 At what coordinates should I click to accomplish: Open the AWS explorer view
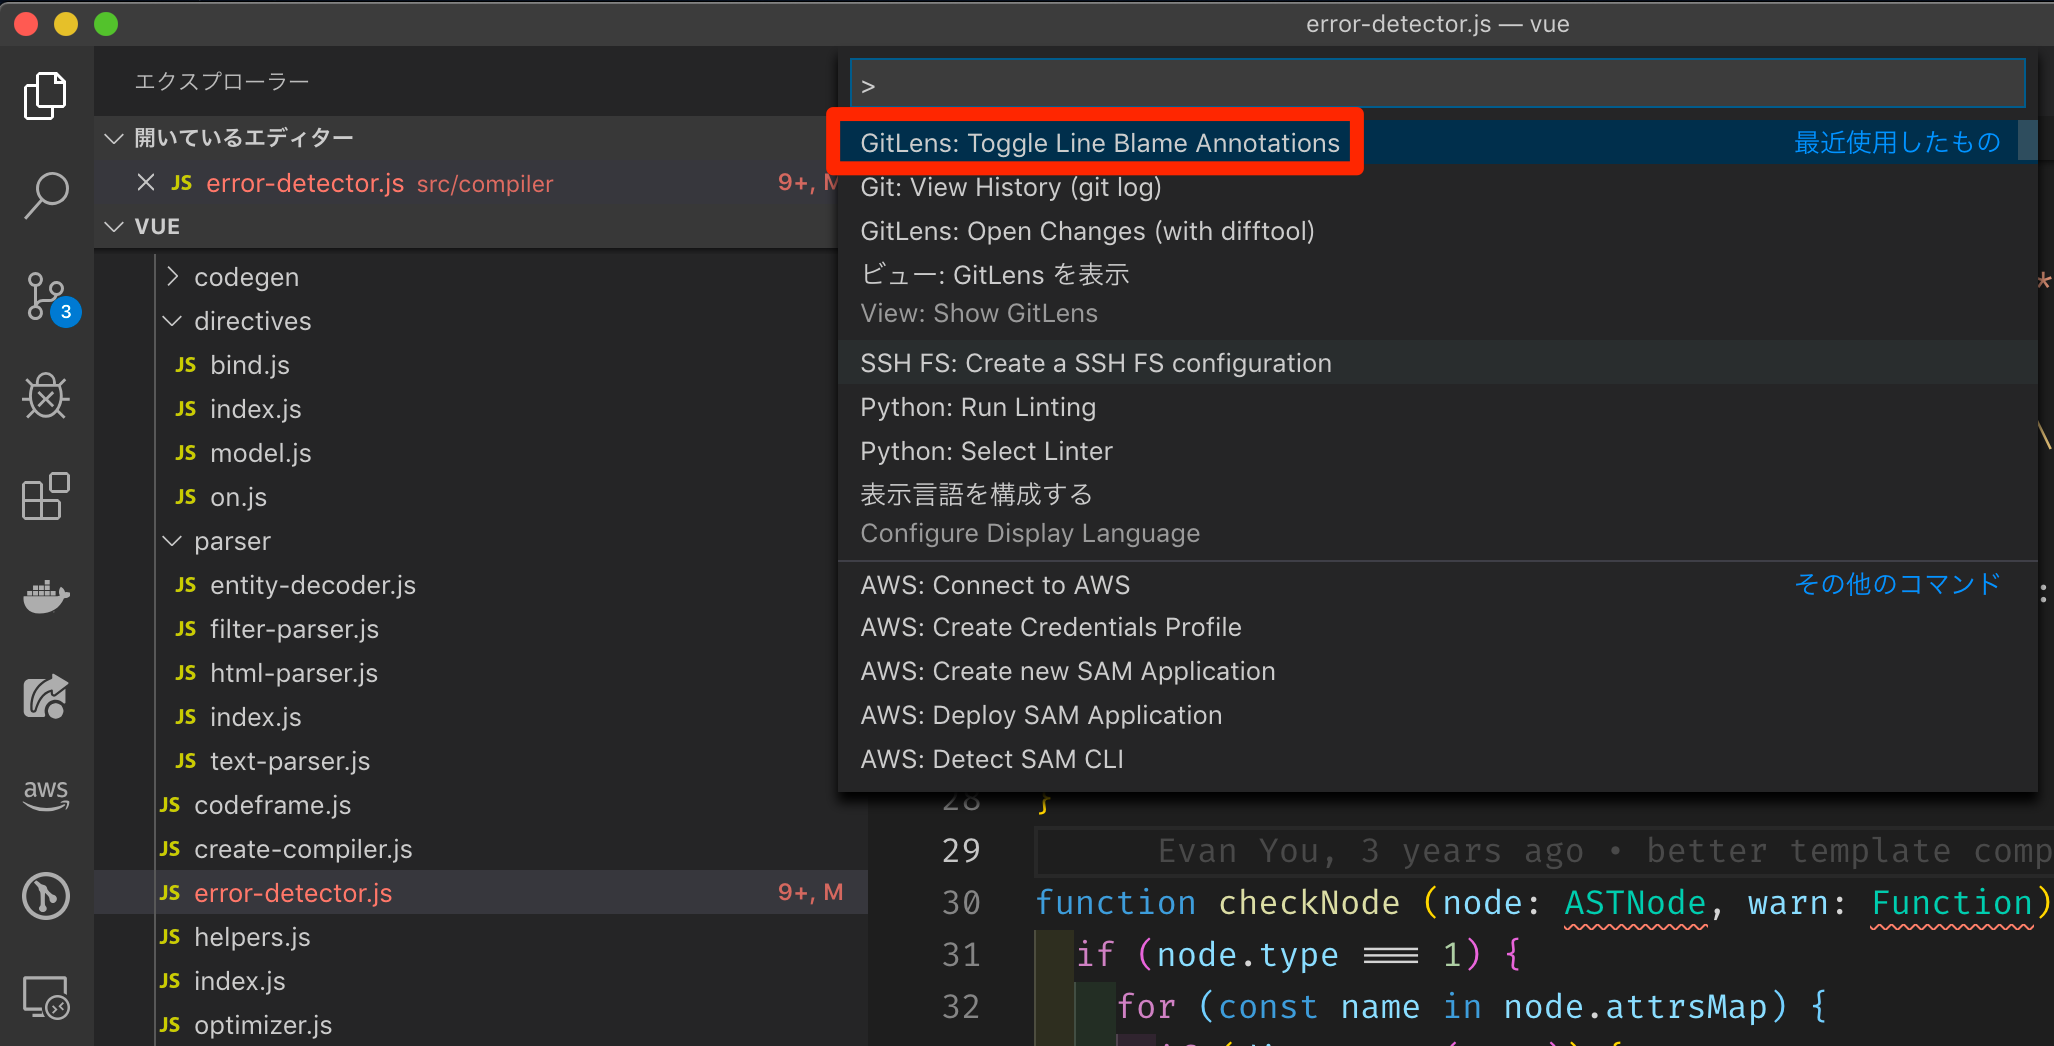[46, 796]
